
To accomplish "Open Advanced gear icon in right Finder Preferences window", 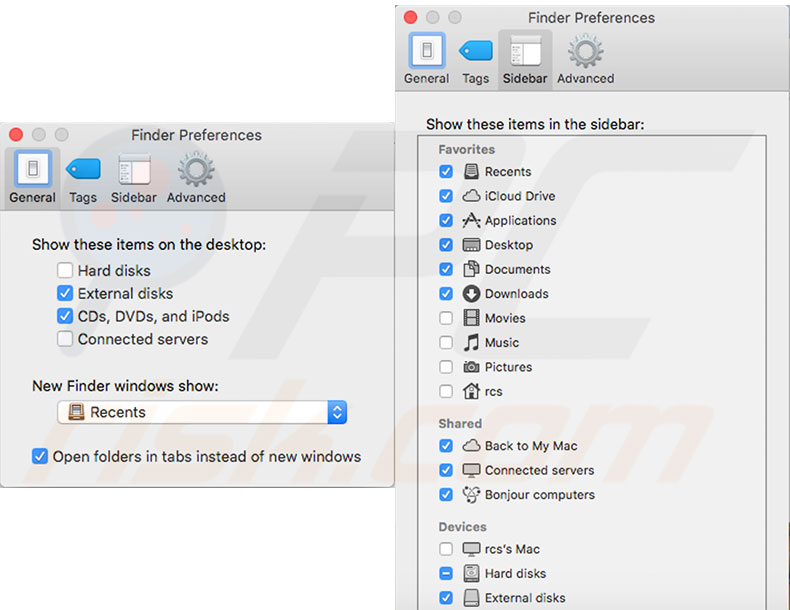I will 585,50.
